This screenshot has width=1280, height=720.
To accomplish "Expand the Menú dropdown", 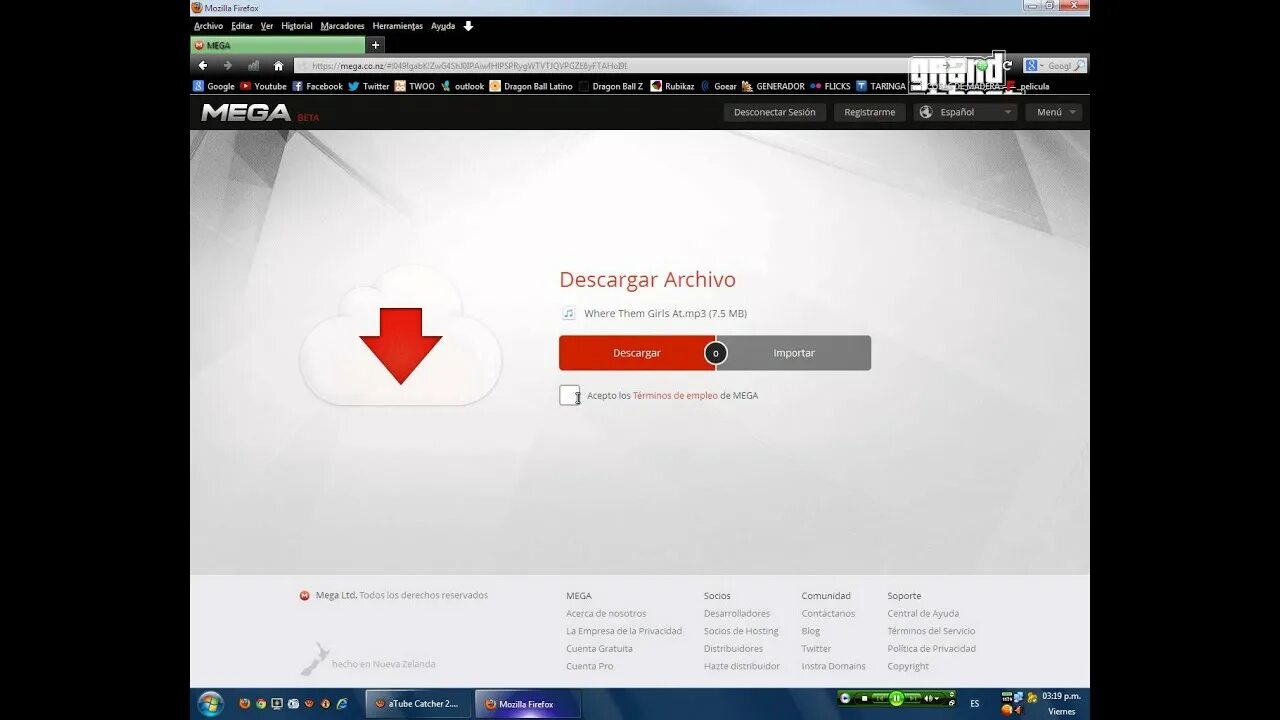I will [x=1054, y=112].
